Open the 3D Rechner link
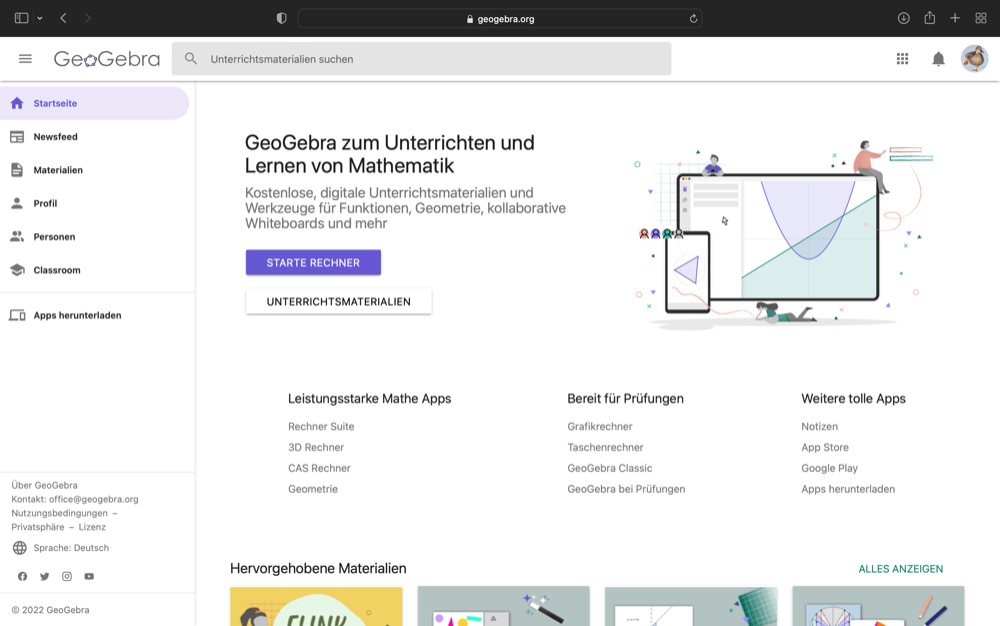 [x=316, y=448]
